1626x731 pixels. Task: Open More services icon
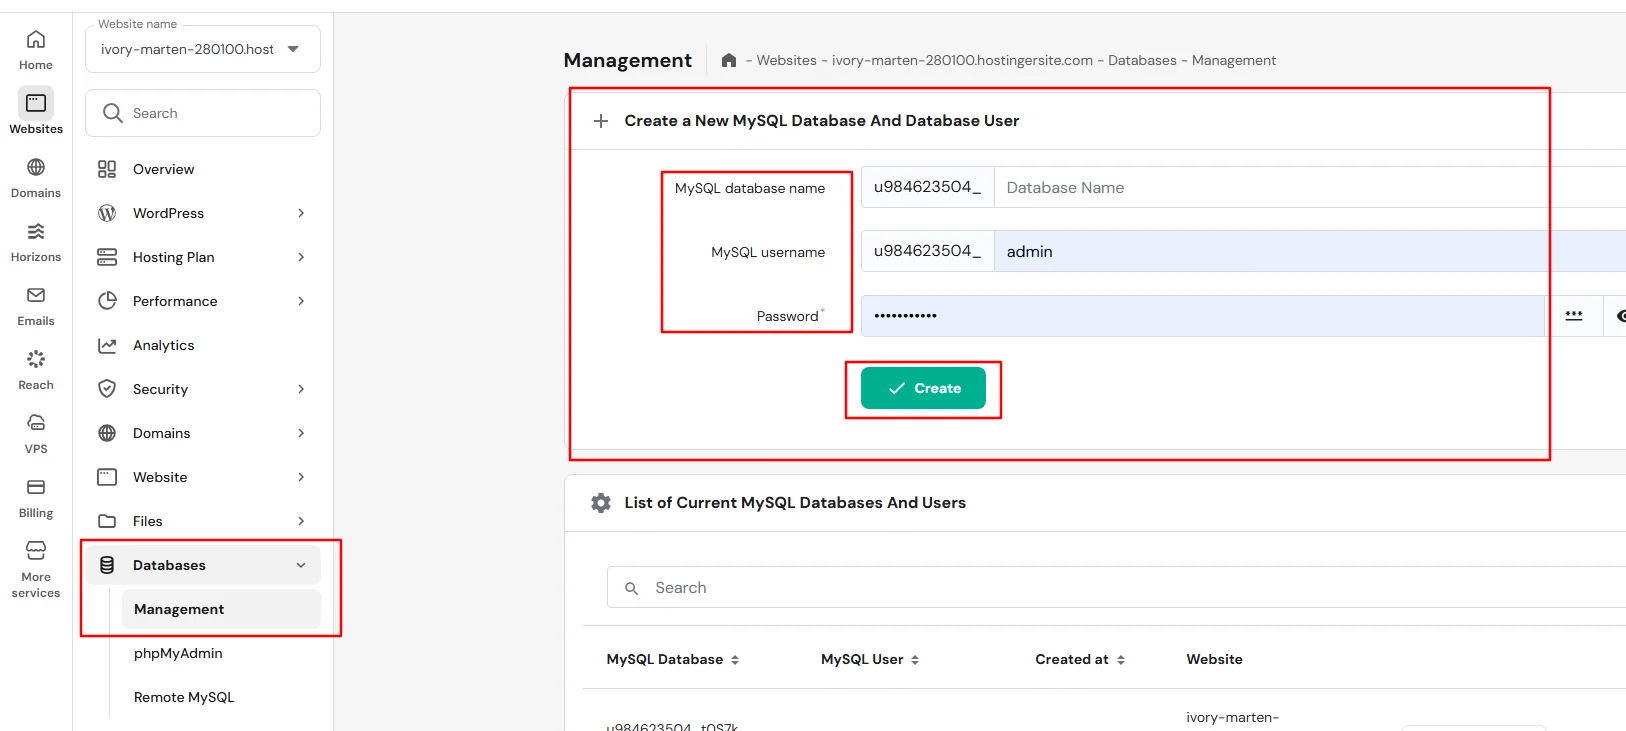pos(36,551)
